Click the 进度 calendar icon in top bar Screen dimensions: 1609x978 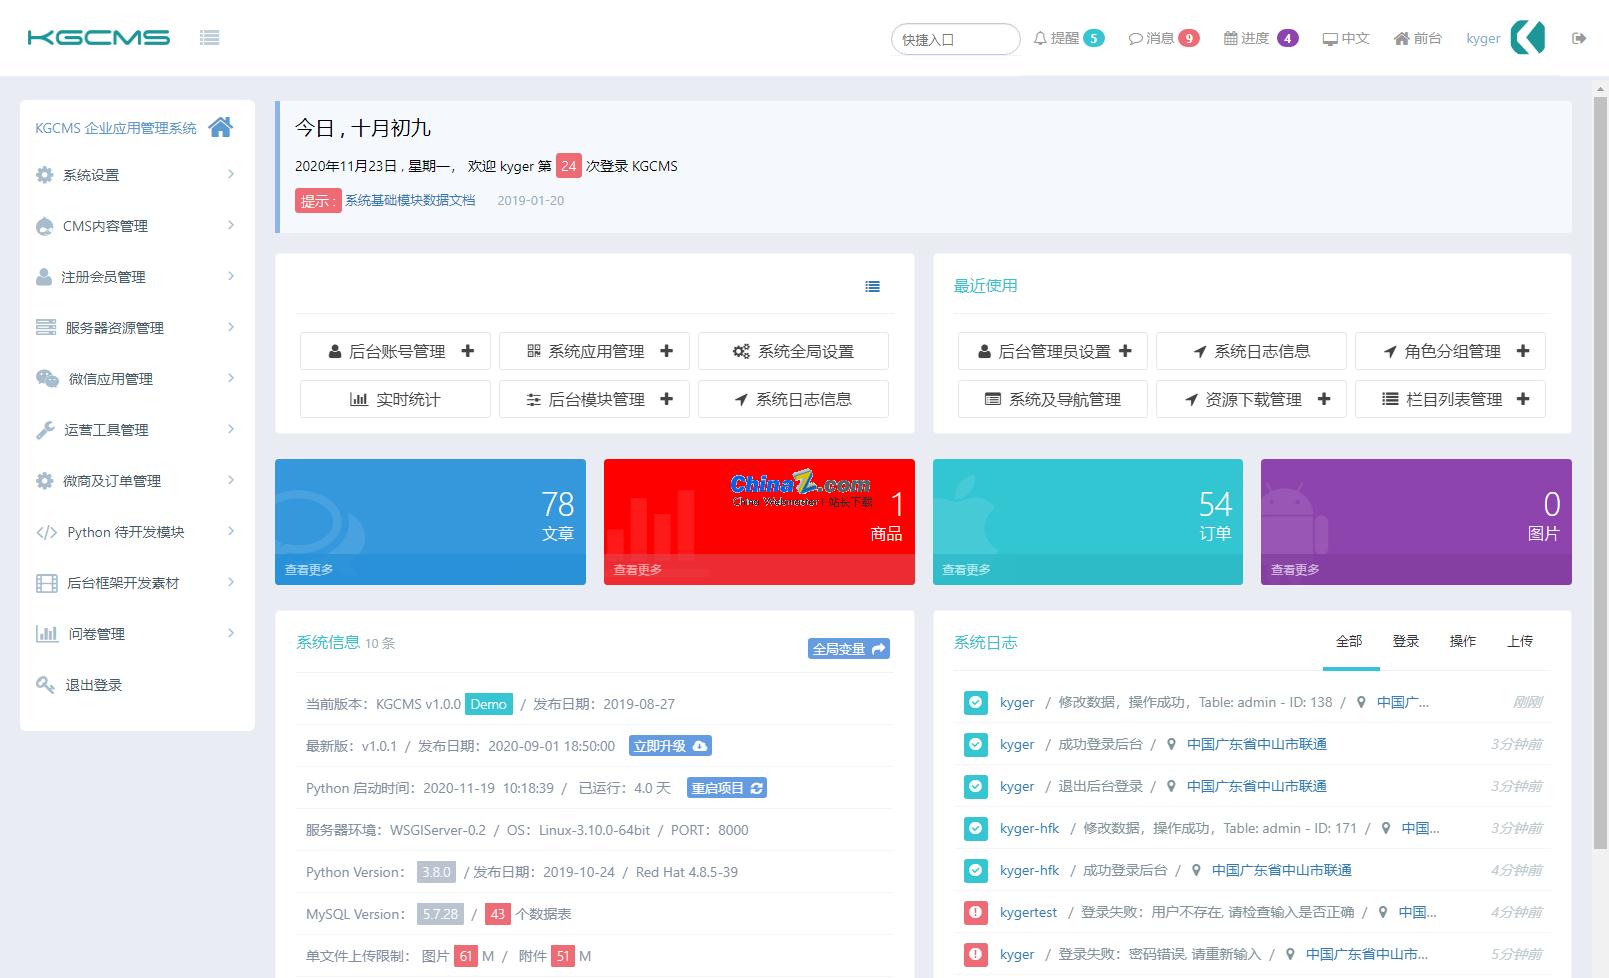click(x=1231, y=38)
